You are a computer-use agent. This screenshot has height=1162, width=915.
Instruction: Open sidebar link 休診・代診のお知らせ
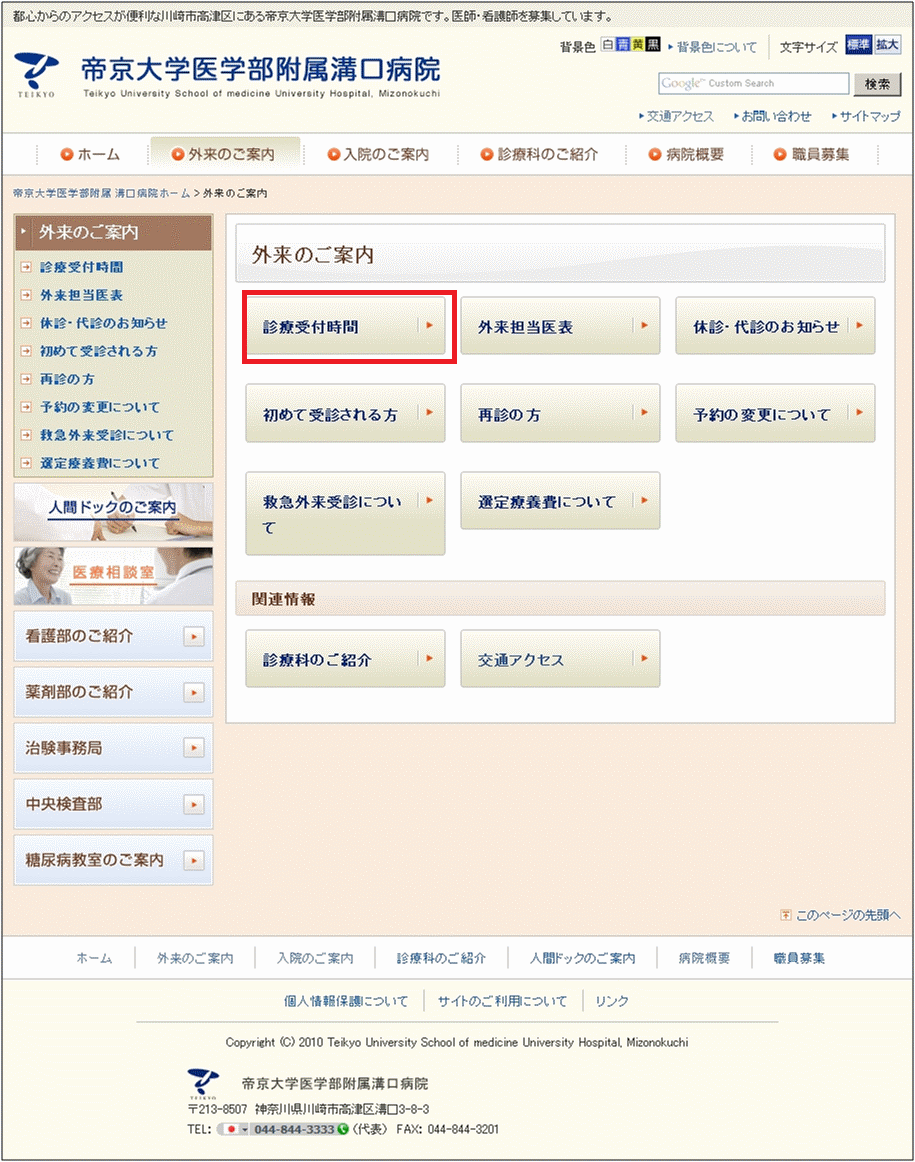click(x=104, y=323)
